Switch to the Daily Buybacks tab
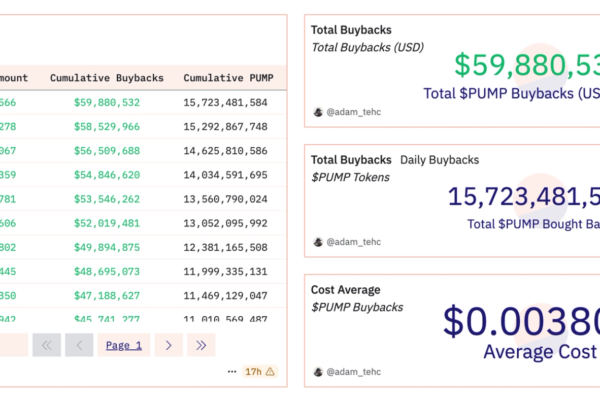 tap(439, 160)
